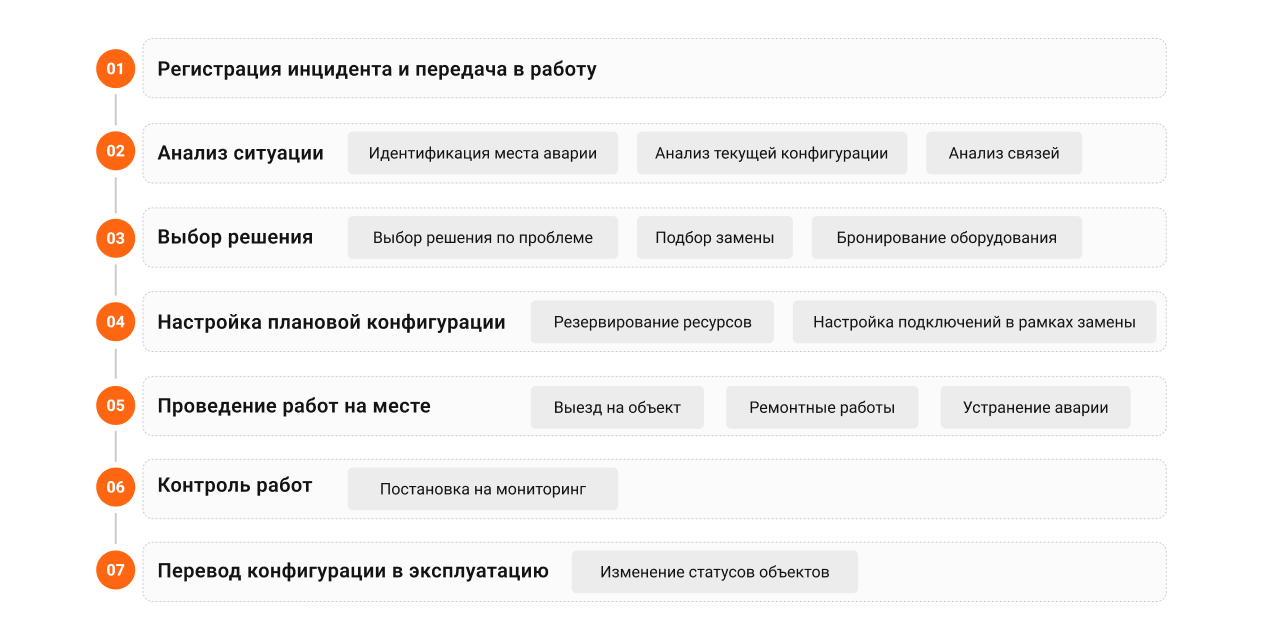Select the step 06 circle marker
The image size is (1263, 640).
tap(116, 487)
